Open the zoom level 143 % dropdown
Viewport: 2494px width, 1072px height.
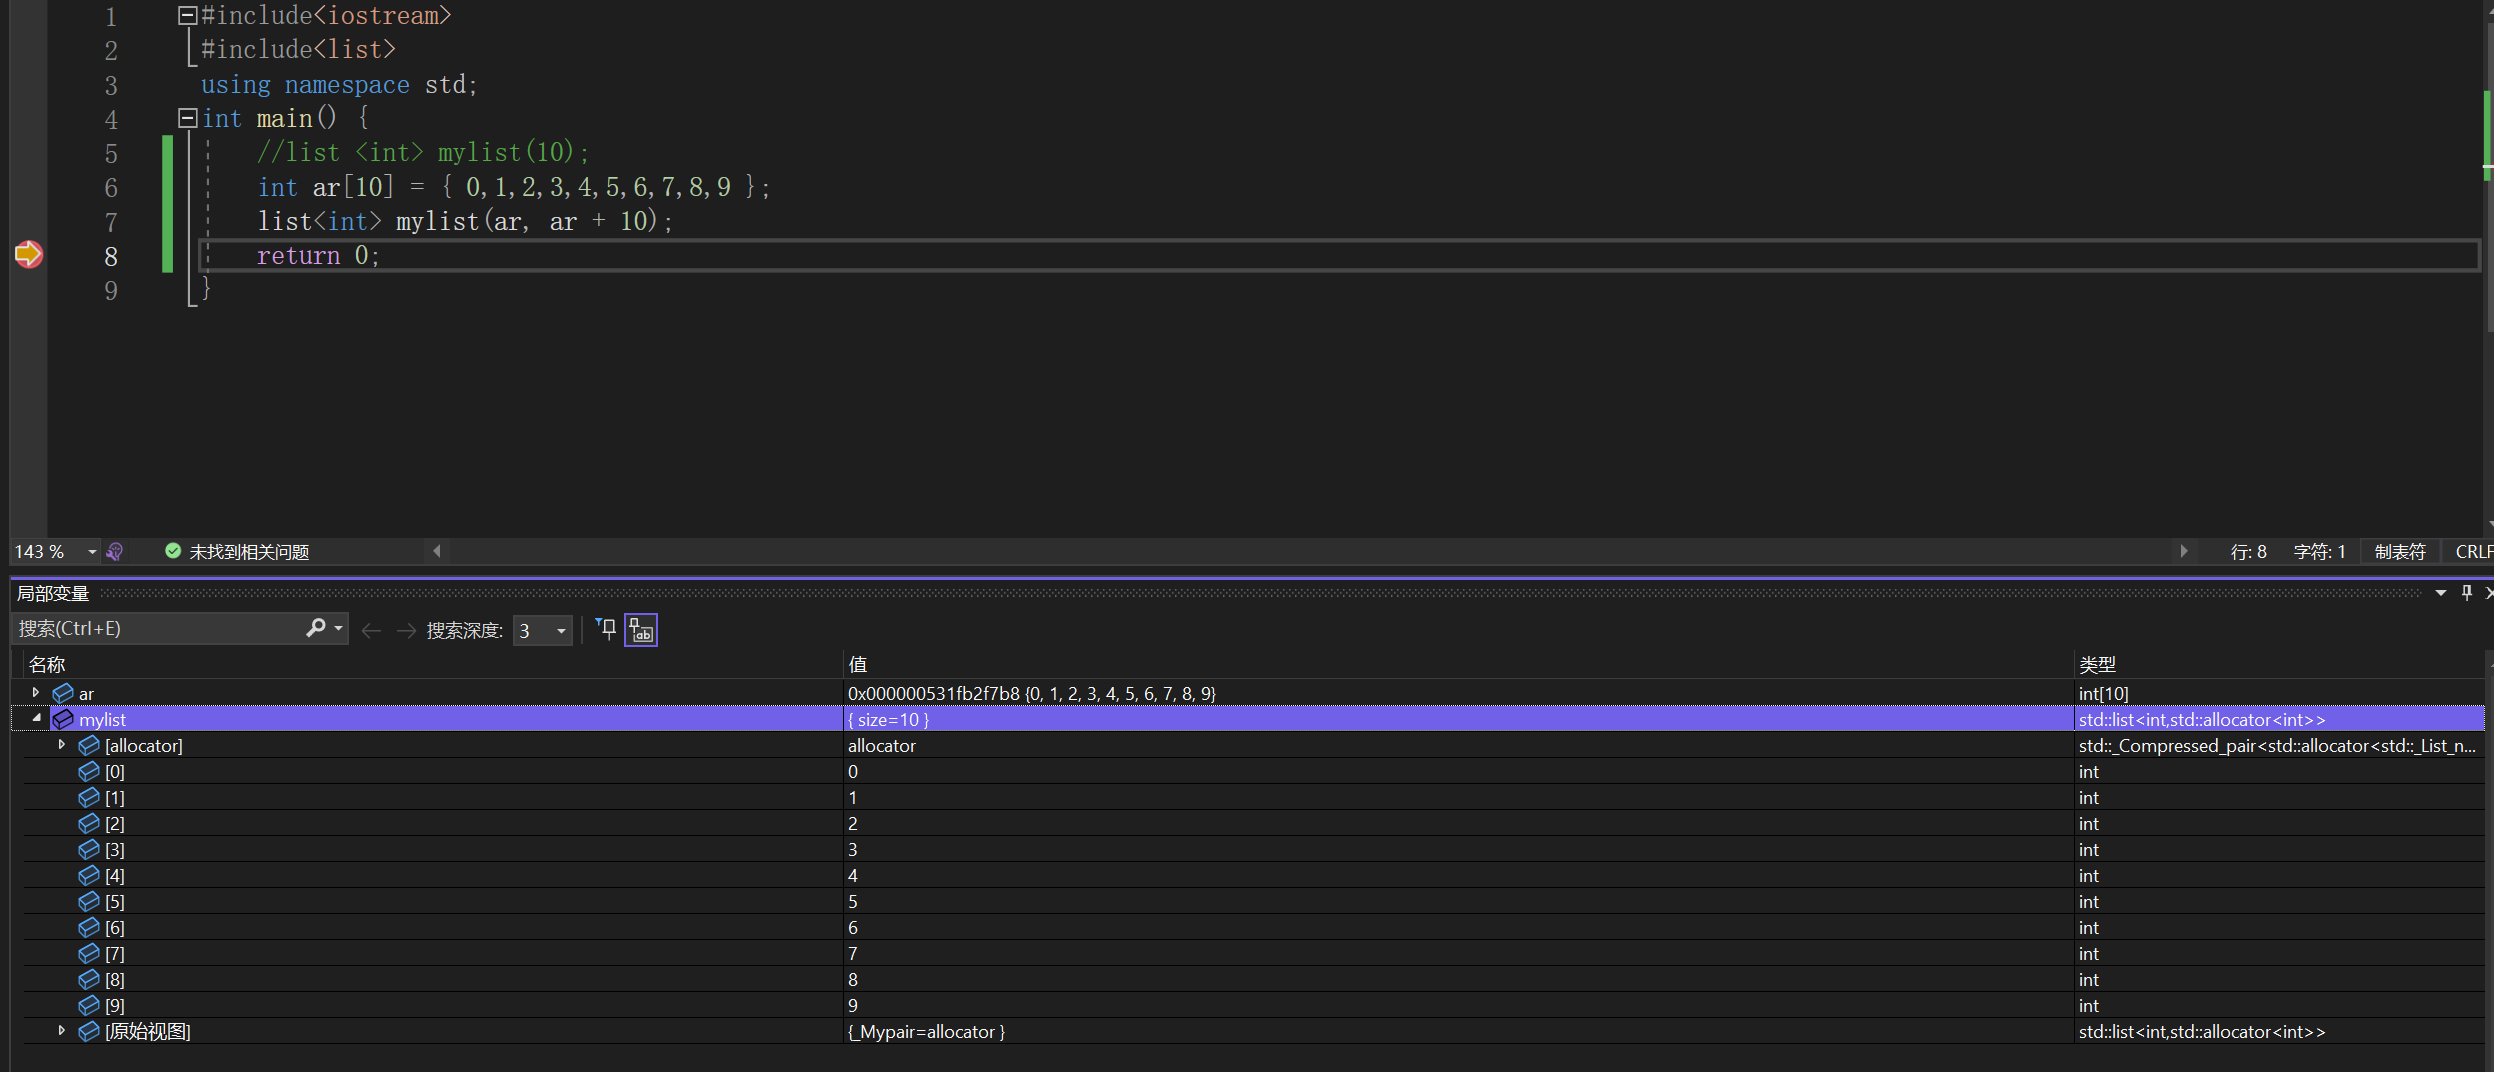coord(92,551)
